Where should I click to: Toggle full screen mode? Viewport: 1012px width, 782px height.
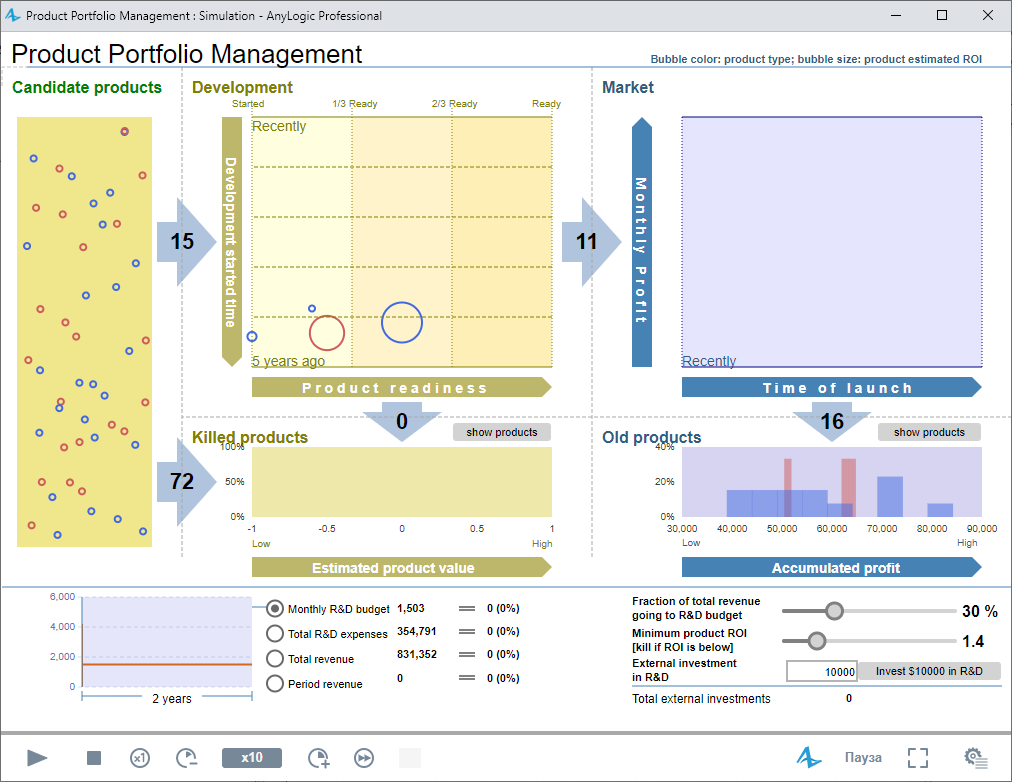pyautogui.click(x=917, y=757)
